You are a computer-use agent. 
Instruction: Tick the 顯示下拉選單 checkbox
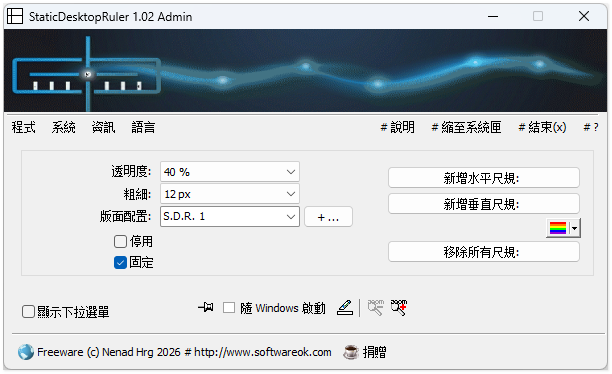coord(28,312)
